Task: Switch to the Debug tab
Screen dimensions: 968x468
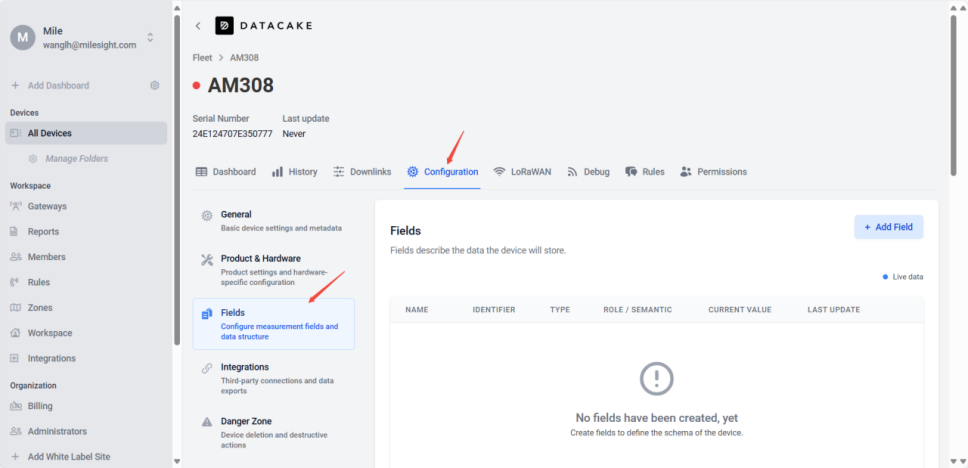Action: click(588, 172)
